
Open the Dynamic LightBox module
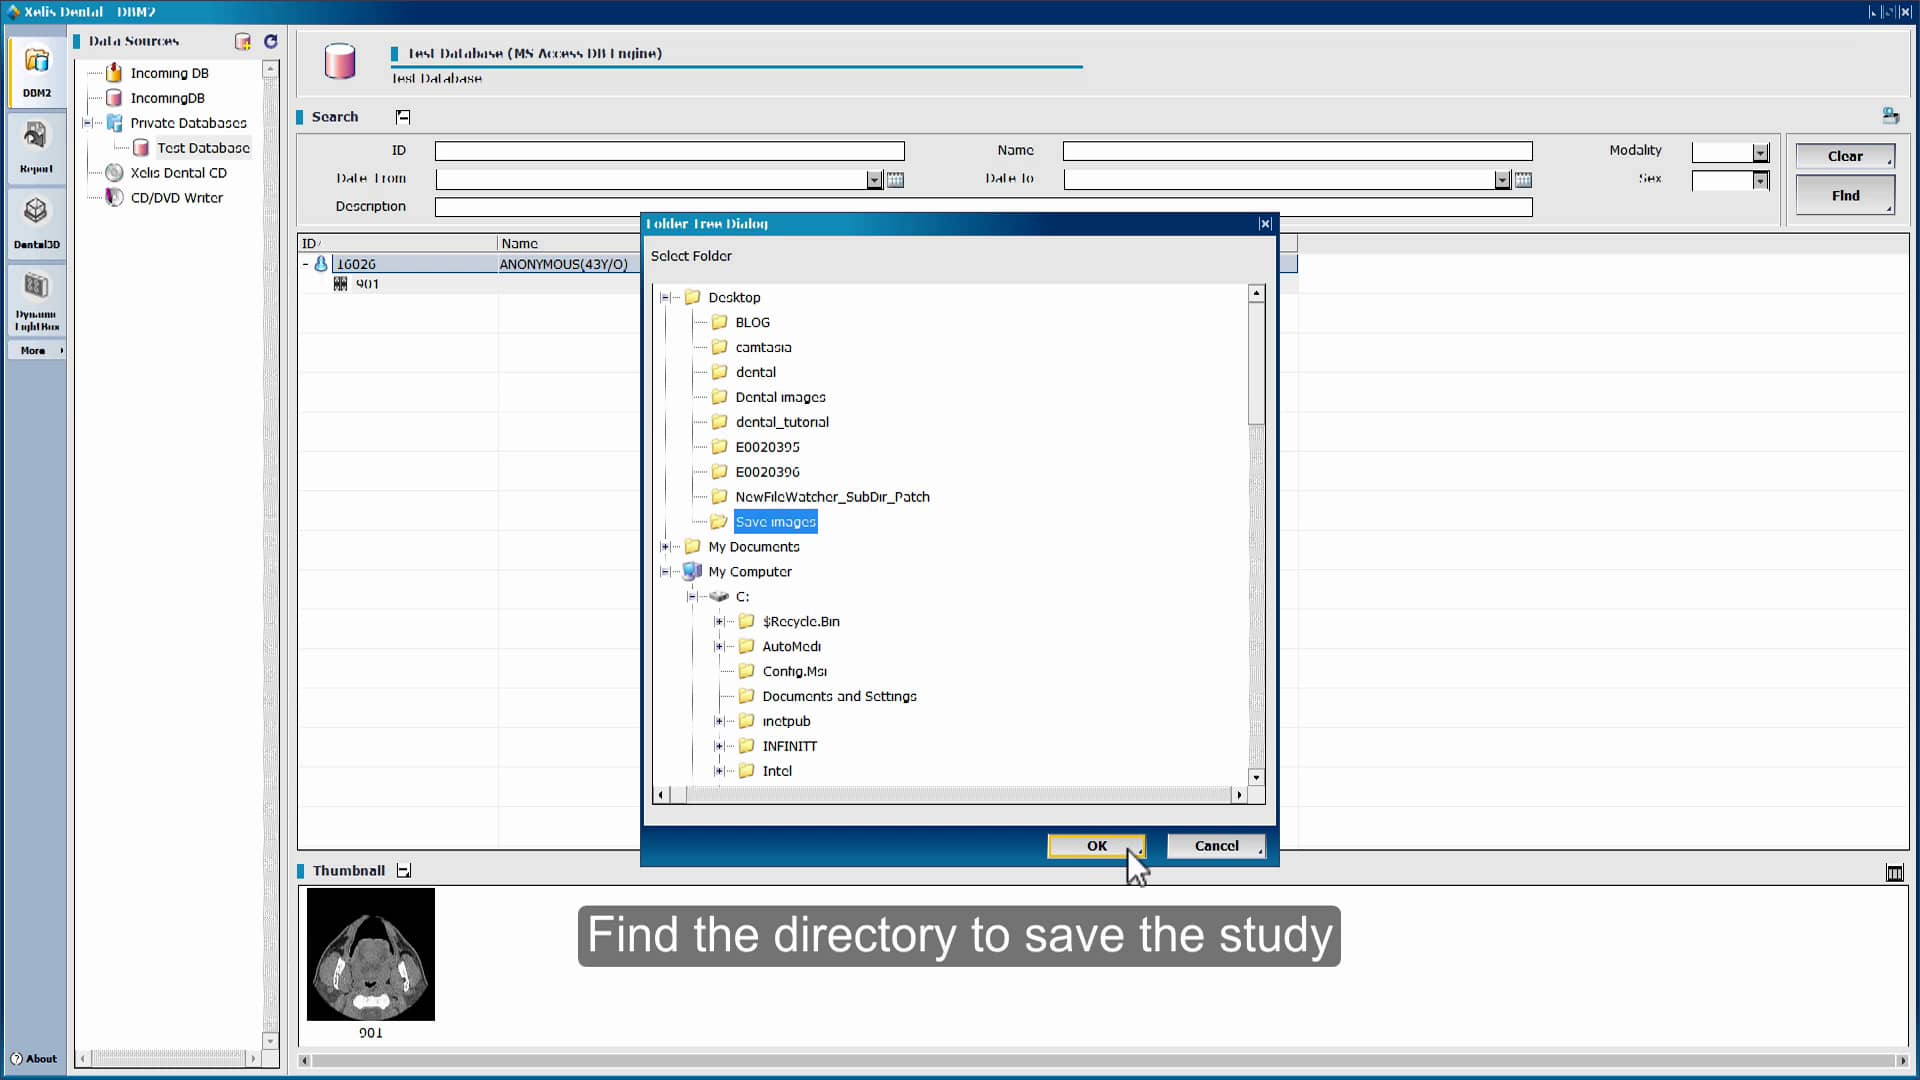point(35,299)
